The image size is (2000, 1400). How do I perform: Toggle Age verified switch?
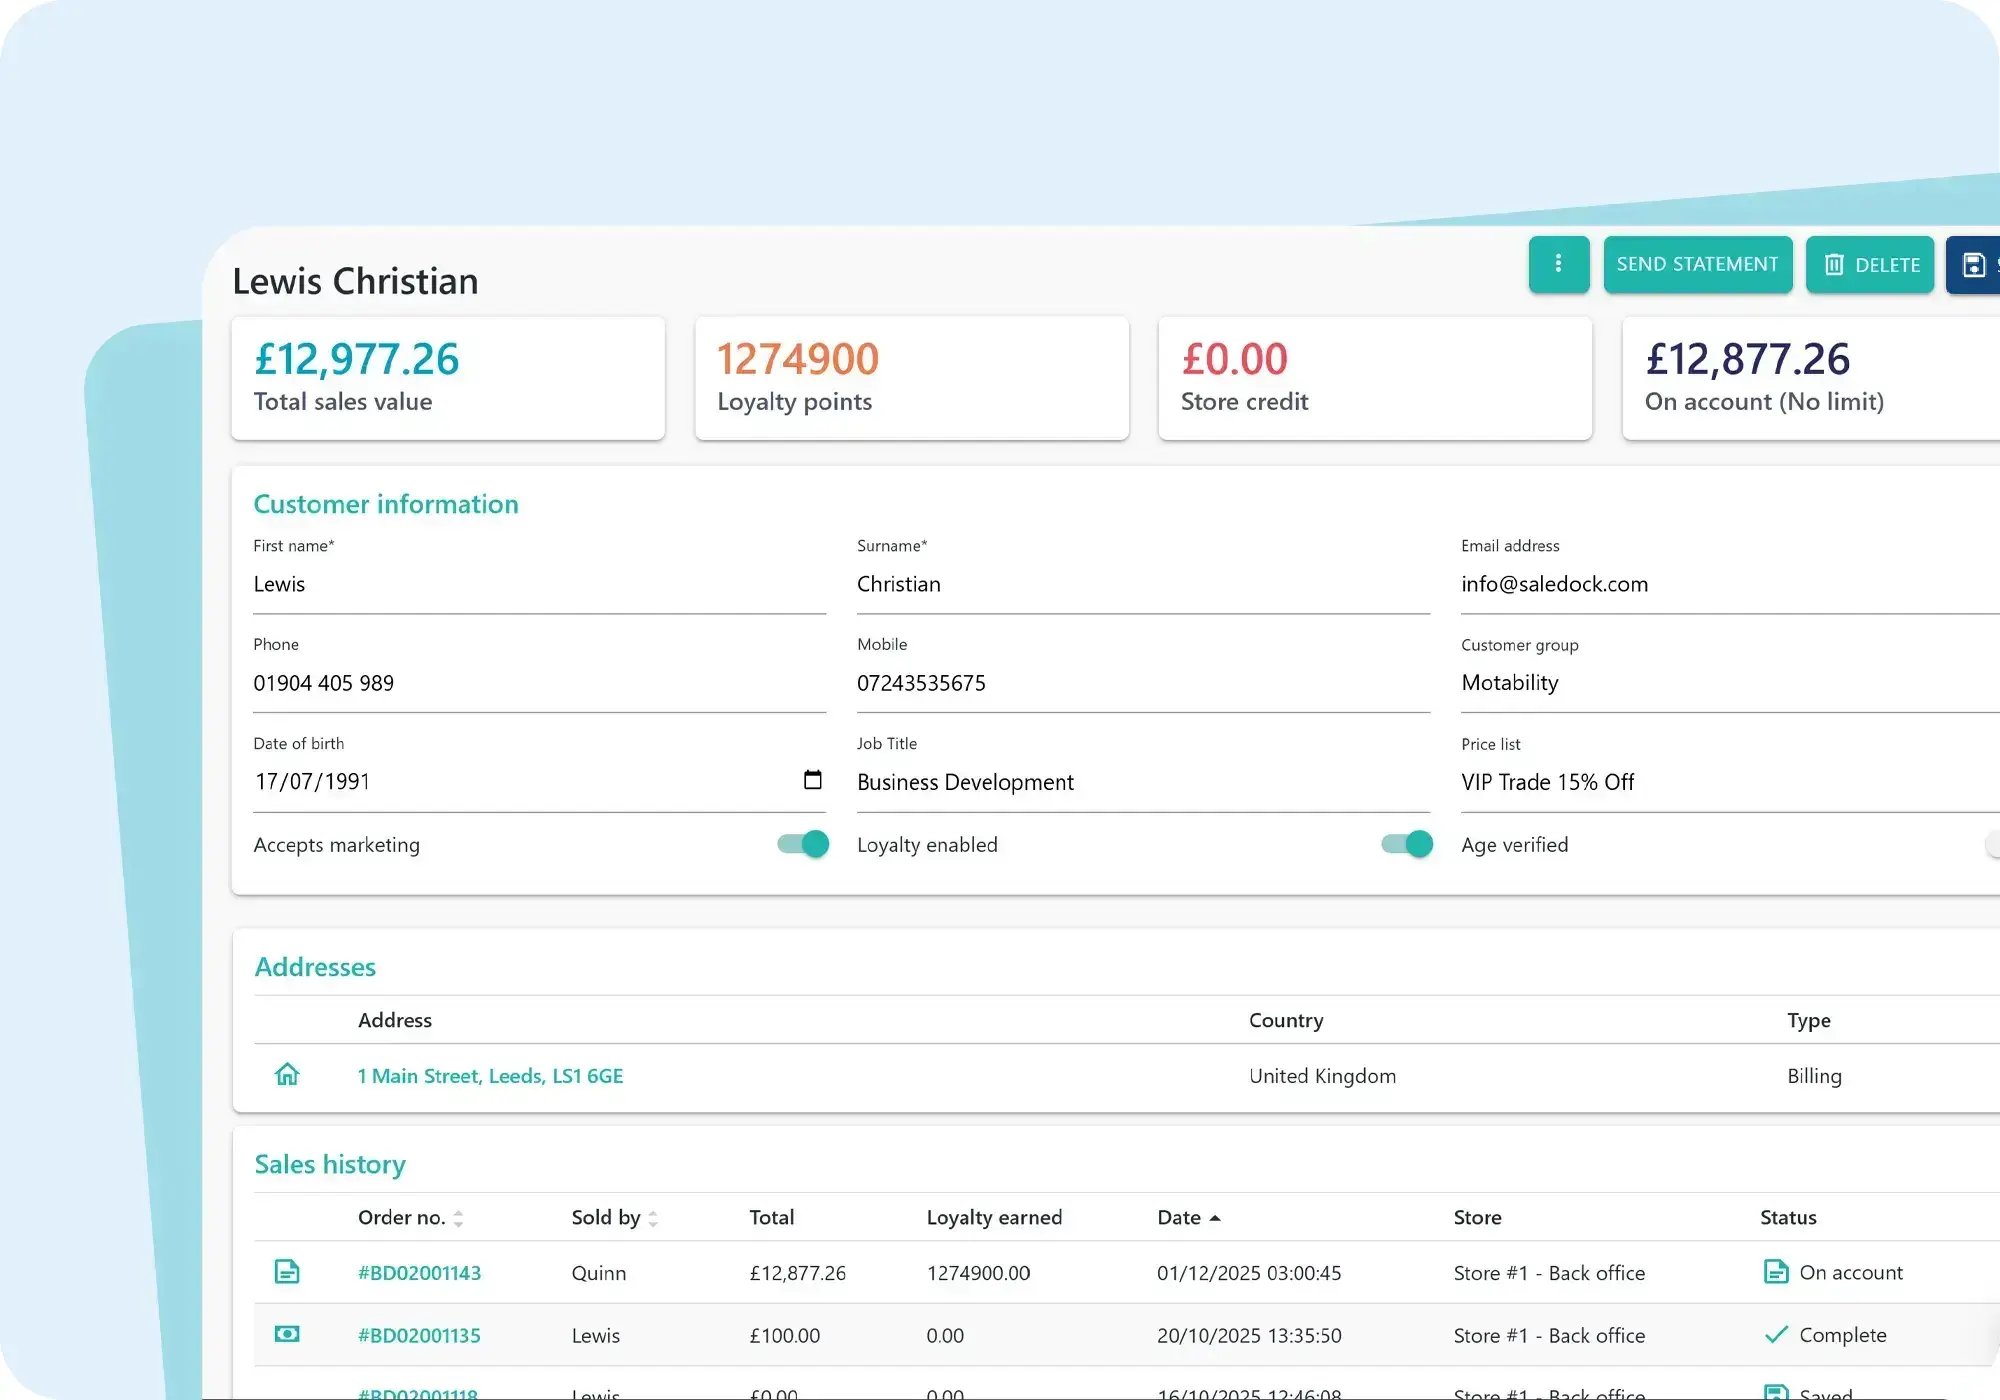(x=1992, y=844)
